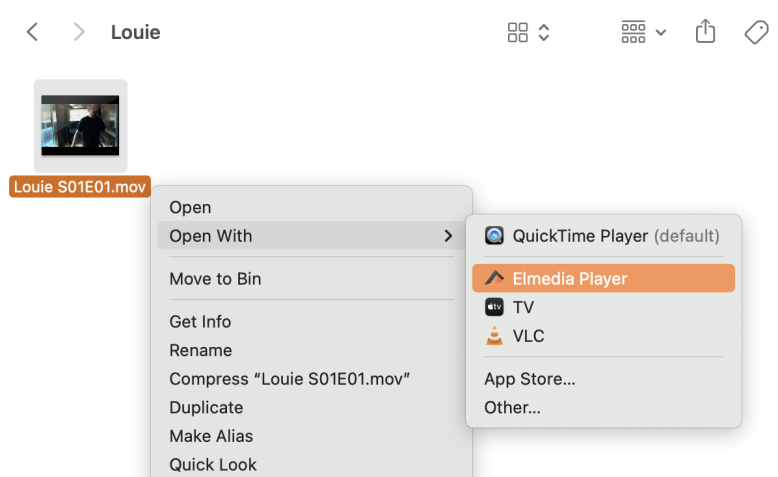Click the Finder forward arrow
This screenshot has width=778, height=477.
79,32
